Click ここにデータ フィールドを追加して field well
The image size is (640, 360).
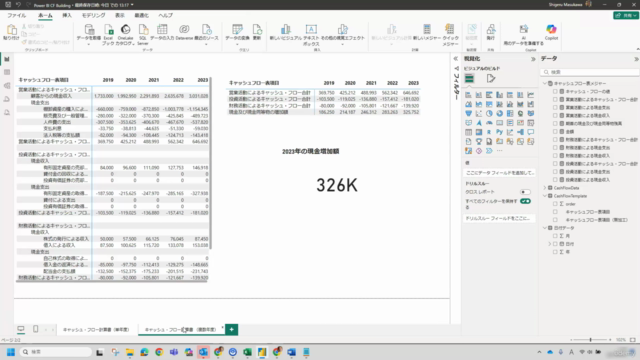tap(500, 173)
